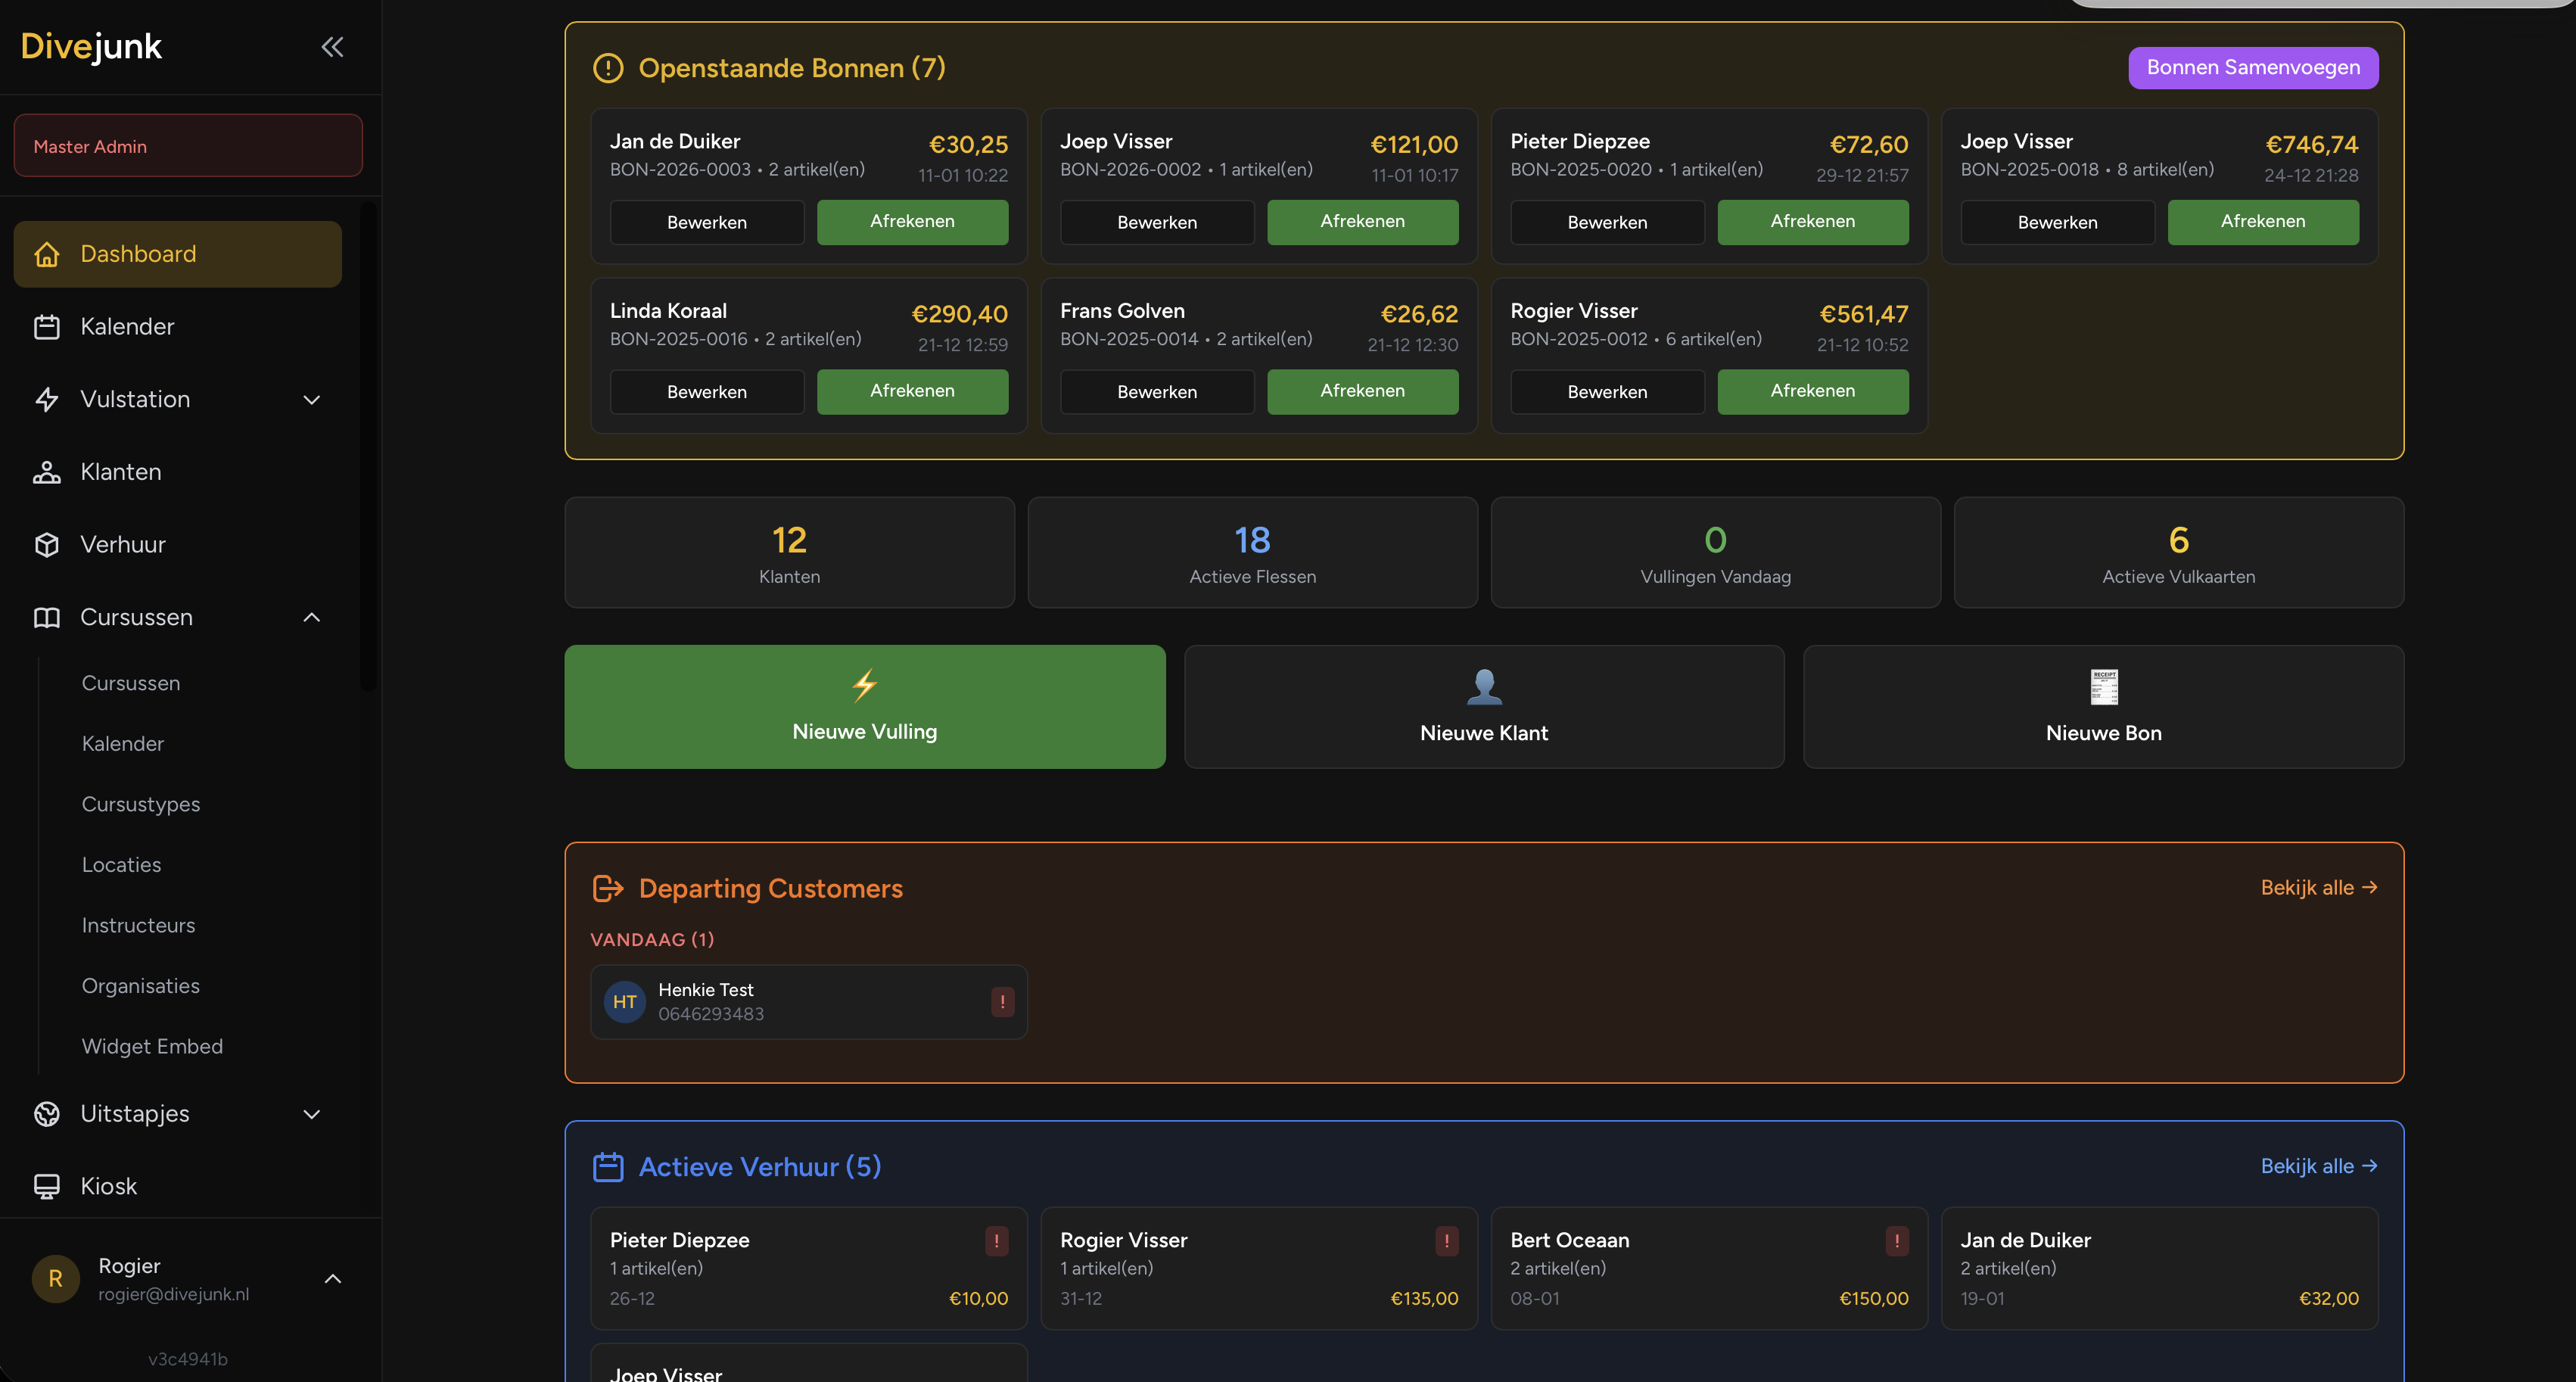The image size is (2576, 1382).
Task: Open the Rogier user menu chevron
Action: (x=333, y=1279)
